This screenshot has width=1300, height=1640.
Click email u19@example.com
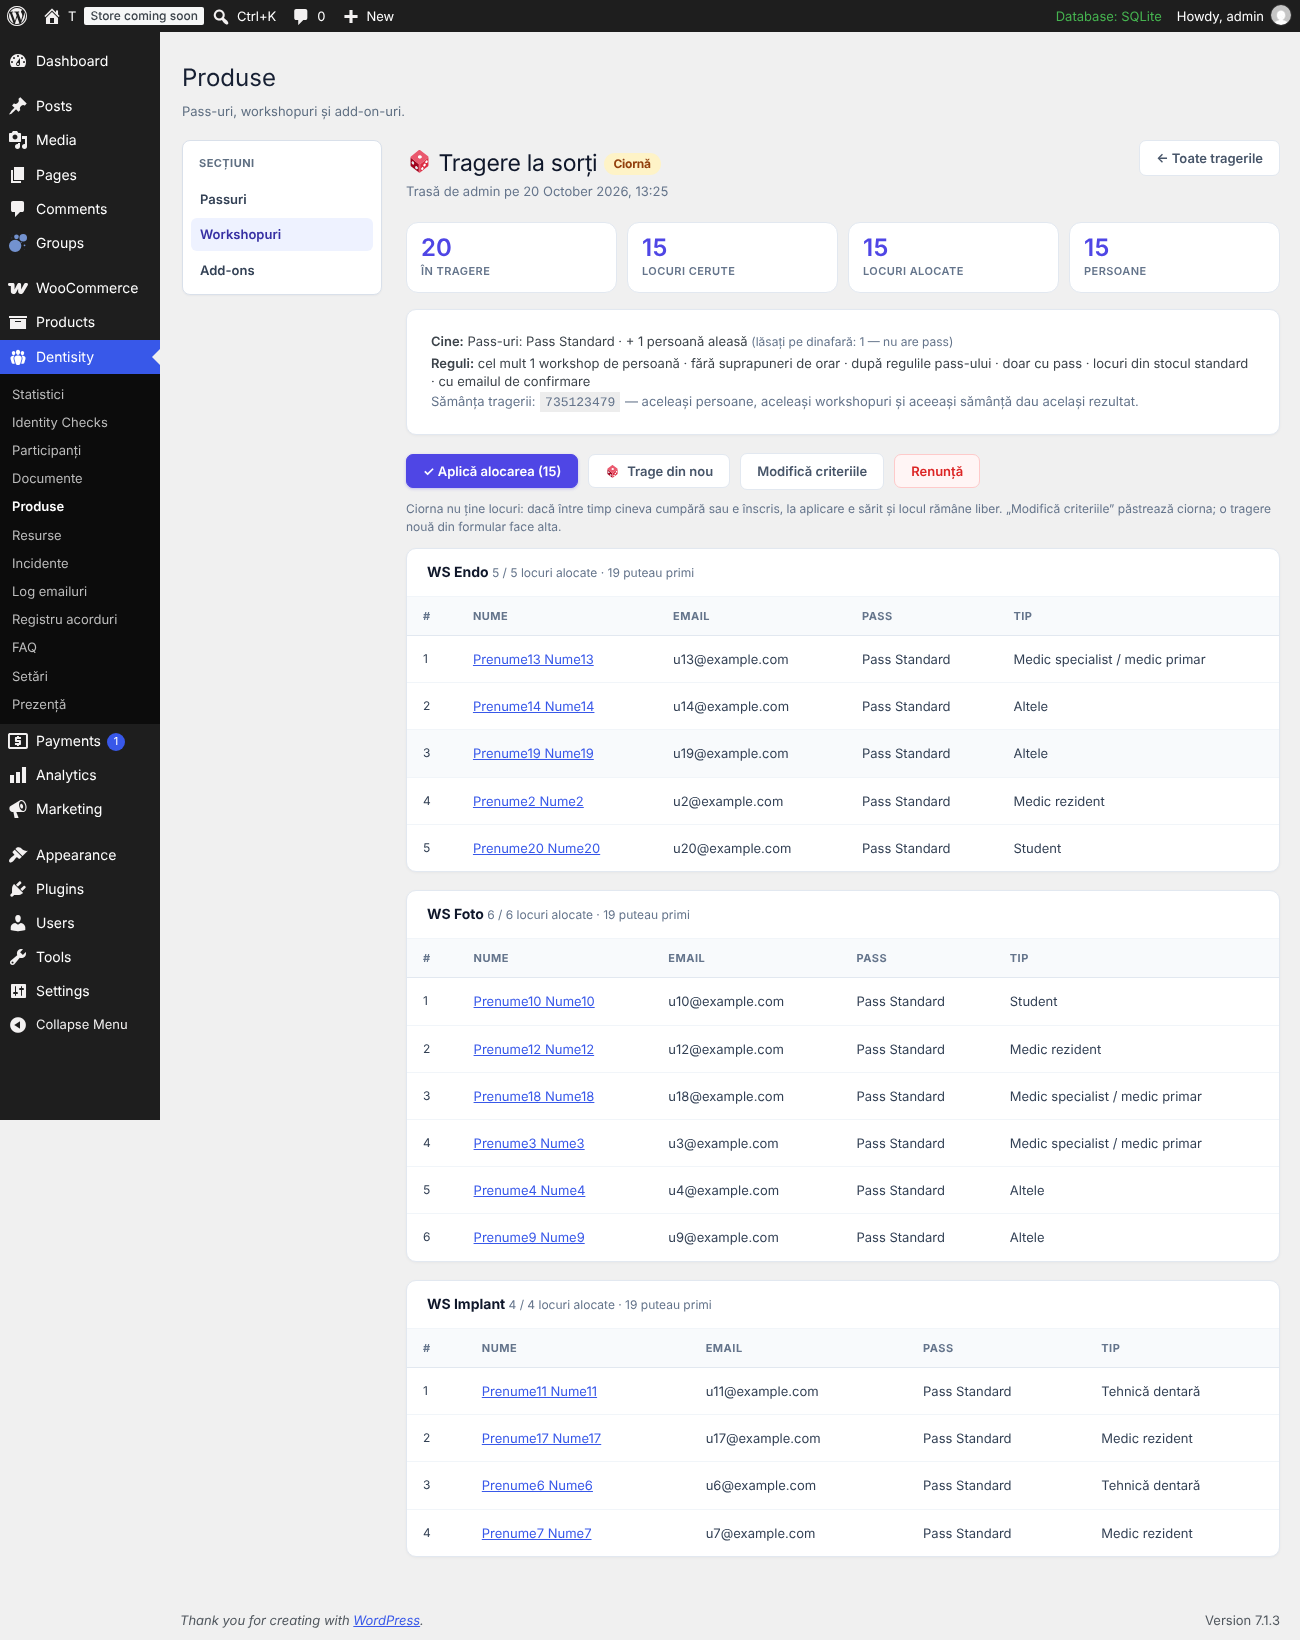pyautogui.click(x=731, y=754)
